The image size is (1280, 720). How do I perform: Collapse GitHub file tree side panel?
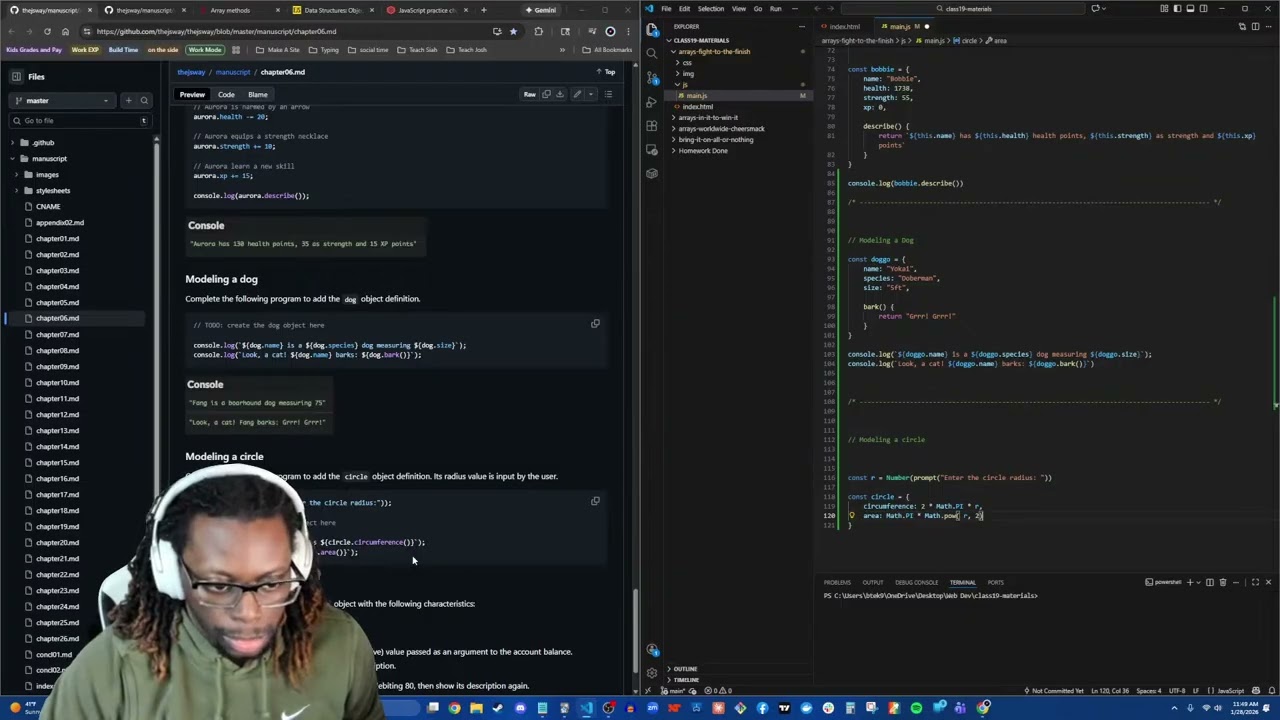16,76
